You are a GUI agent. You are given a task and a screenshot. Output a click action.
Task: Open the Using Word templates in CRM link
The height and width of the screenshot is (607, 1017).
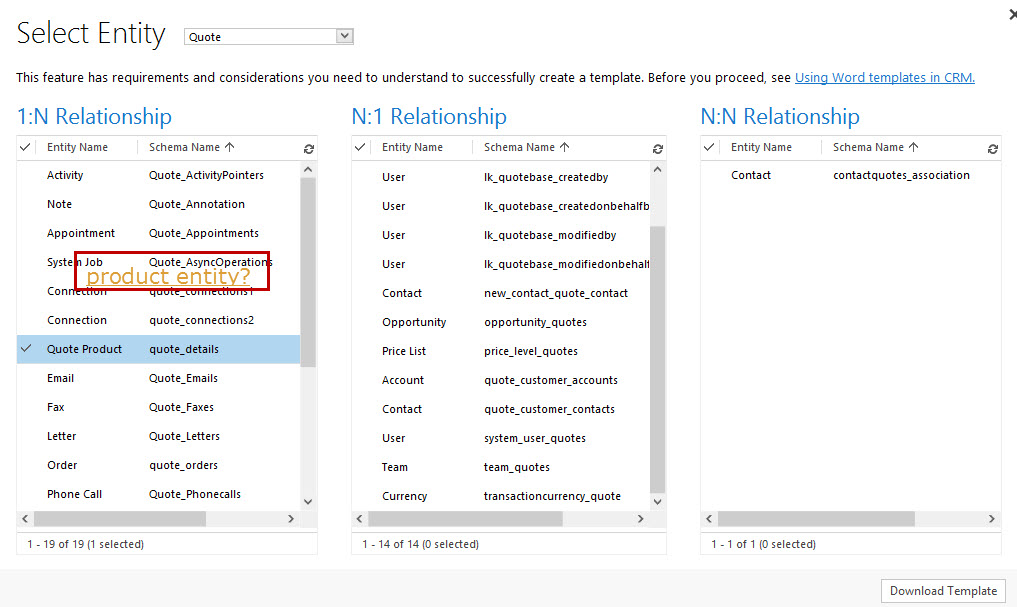(884, 77)
